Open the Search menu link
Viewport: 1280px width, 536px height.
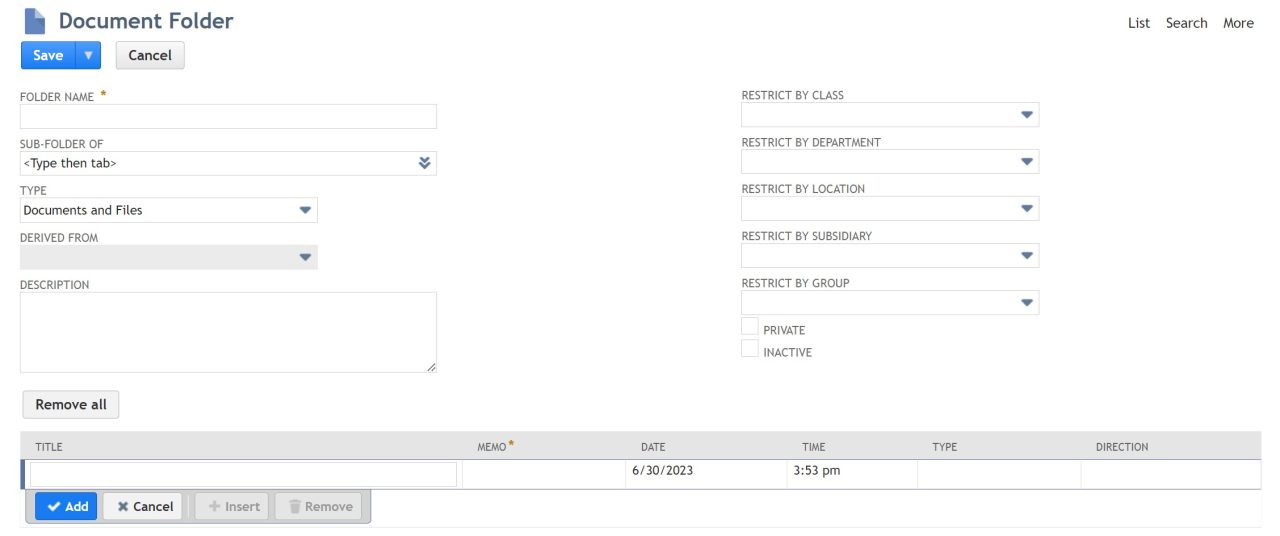click(x=1186, y=23)
